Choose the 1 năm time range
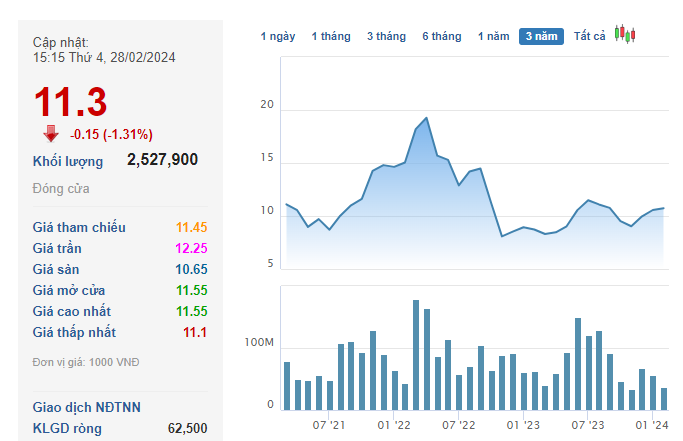The image size is (683, 441). pos(493,37)
